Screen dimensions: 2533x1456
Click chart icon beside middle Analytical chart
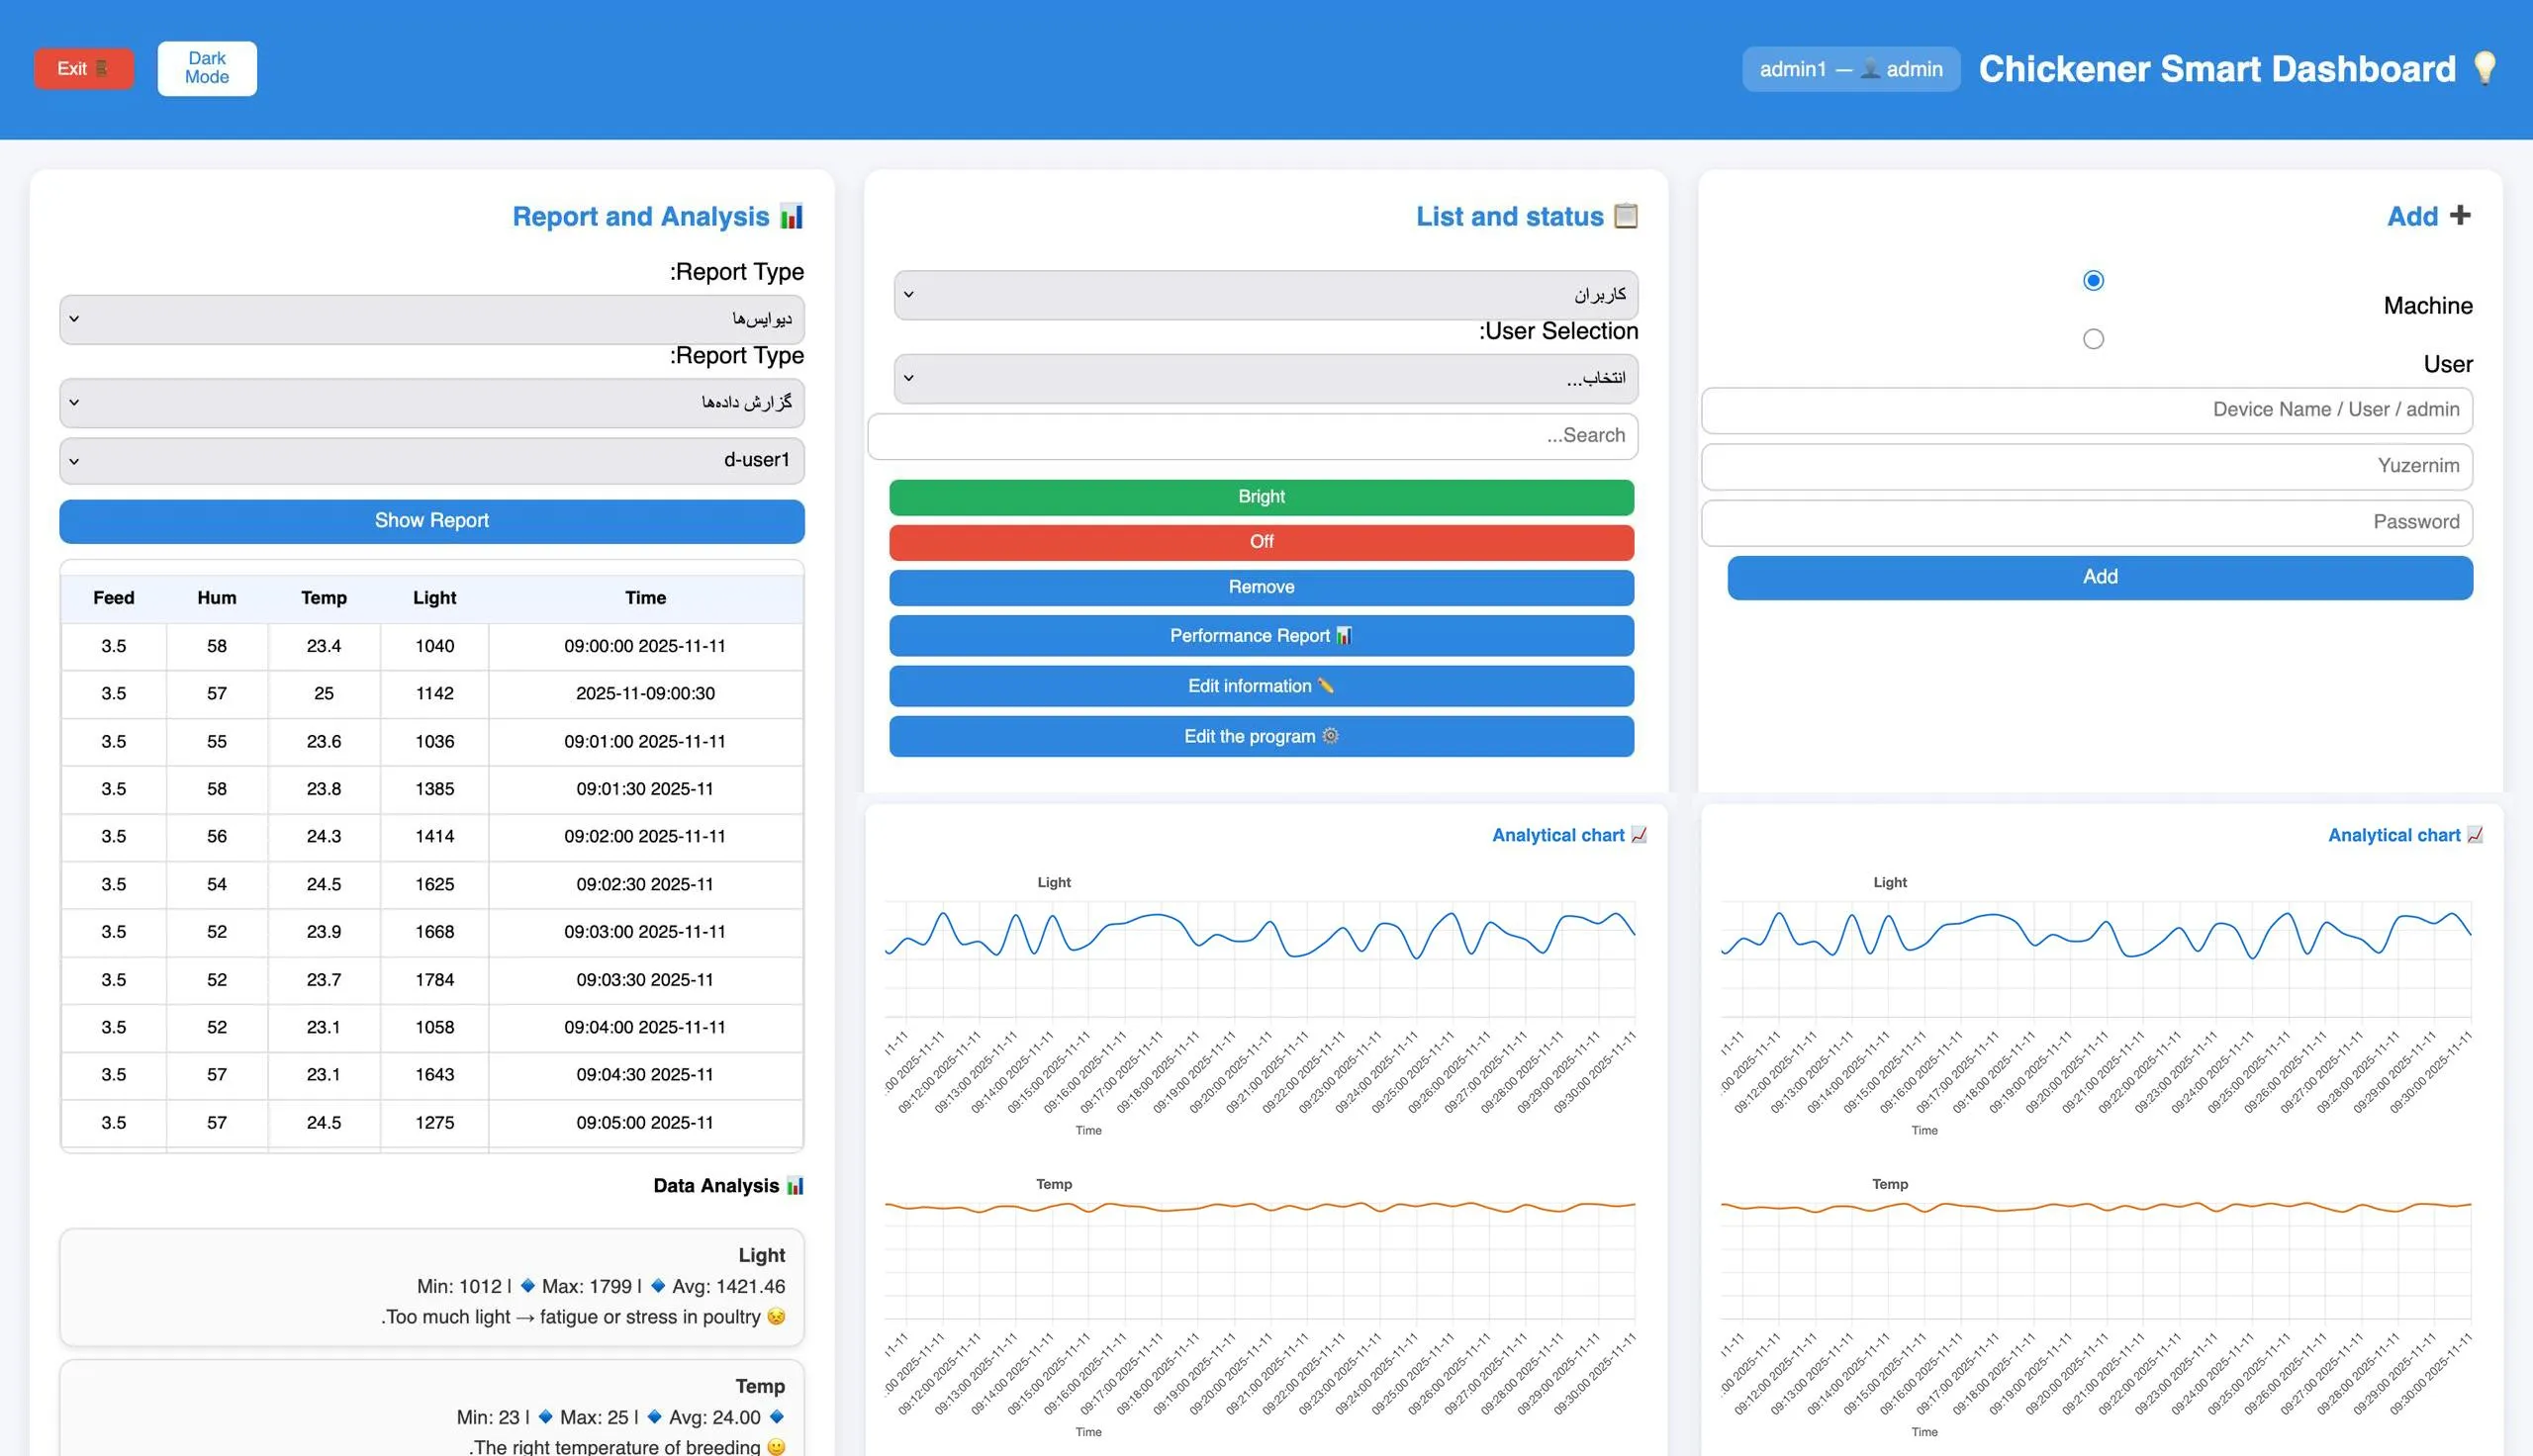(1639, 835)
